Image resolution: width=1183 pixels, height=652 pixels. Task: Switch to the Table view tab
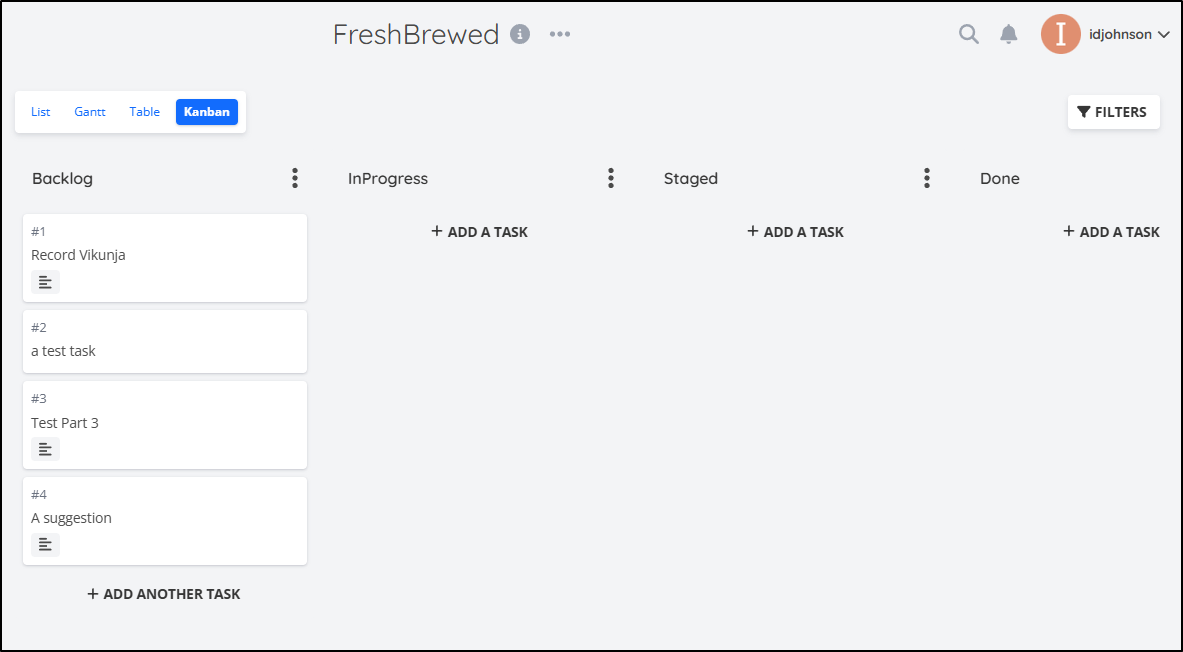(144, 112)
